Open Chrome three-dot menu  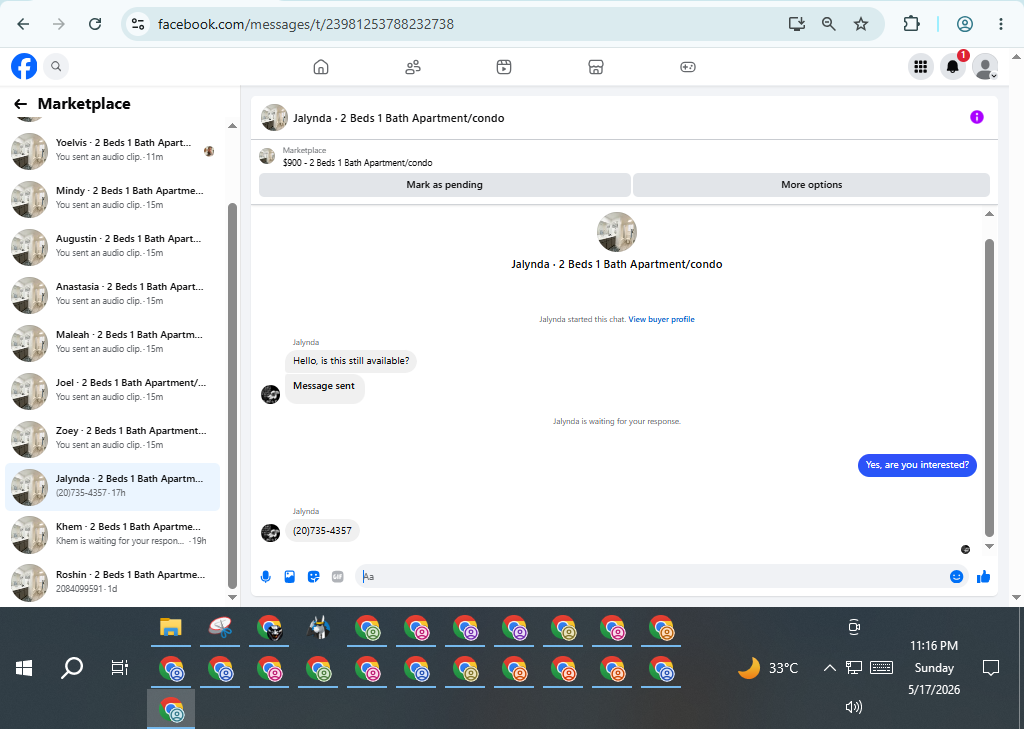click(x=1000, y=24)
